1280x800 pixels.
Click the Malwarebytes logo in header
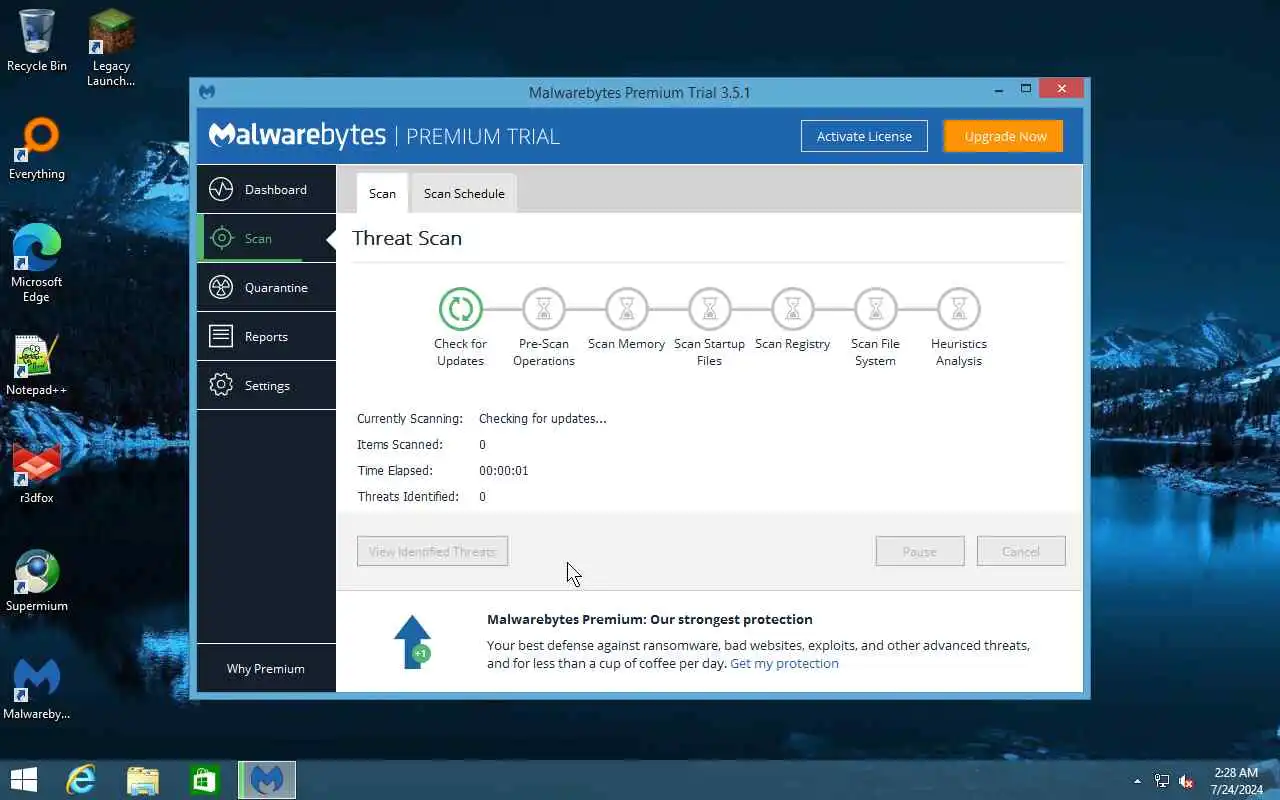(x=297, y=136)
